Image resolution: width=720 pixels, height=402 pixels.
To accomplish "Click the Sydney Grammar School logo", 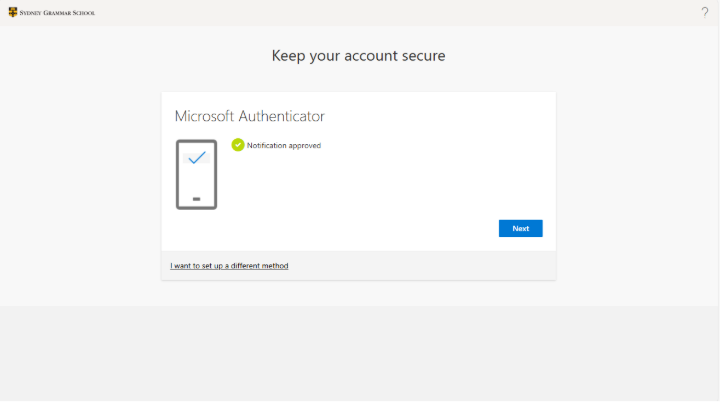I will 51,12.
